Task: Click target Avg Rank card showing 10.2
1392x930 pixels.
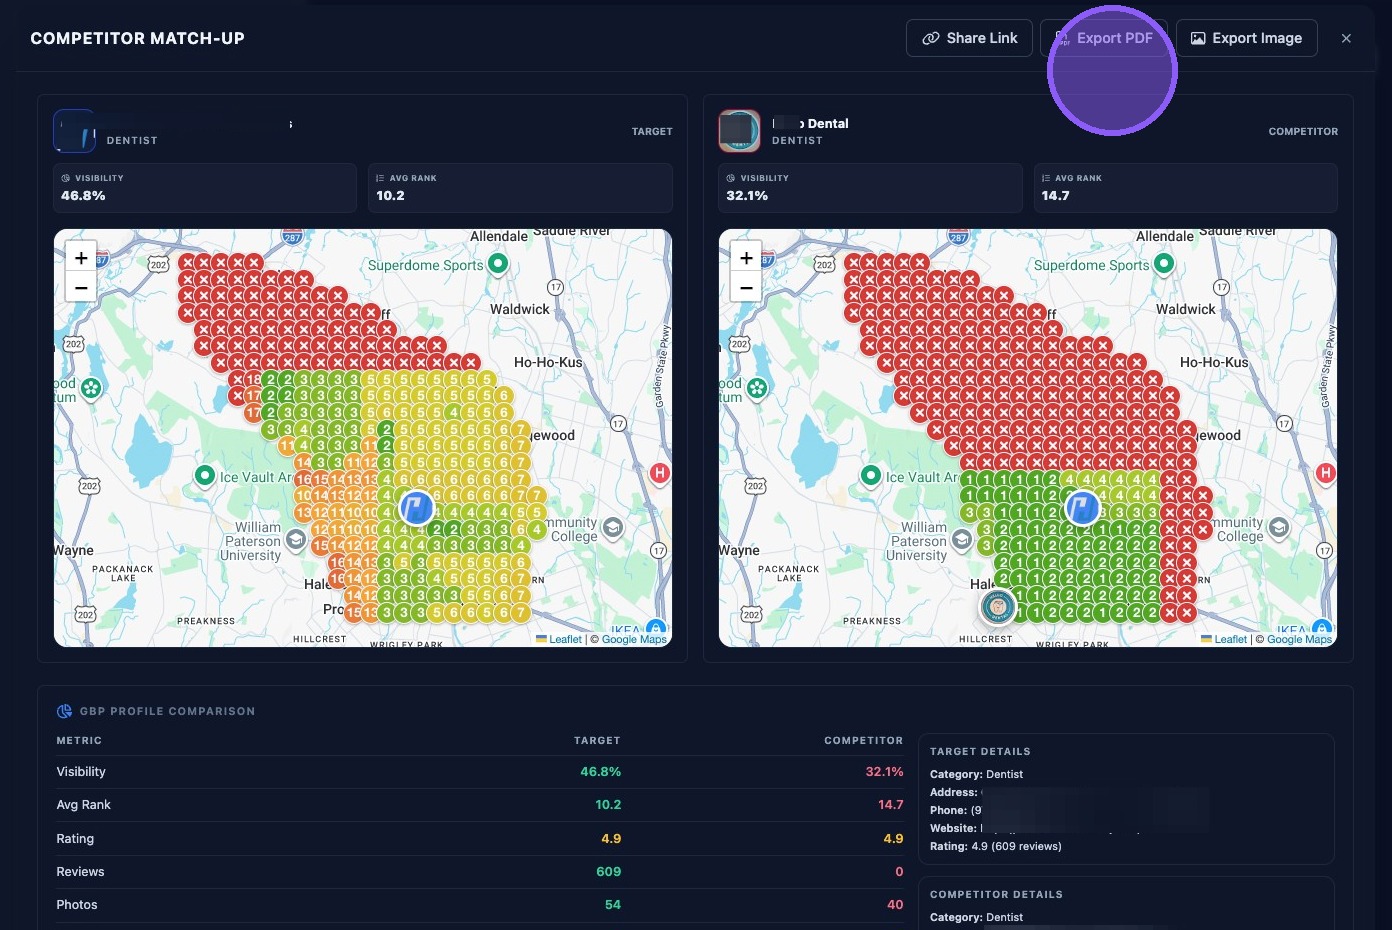Action: (520, 188)
